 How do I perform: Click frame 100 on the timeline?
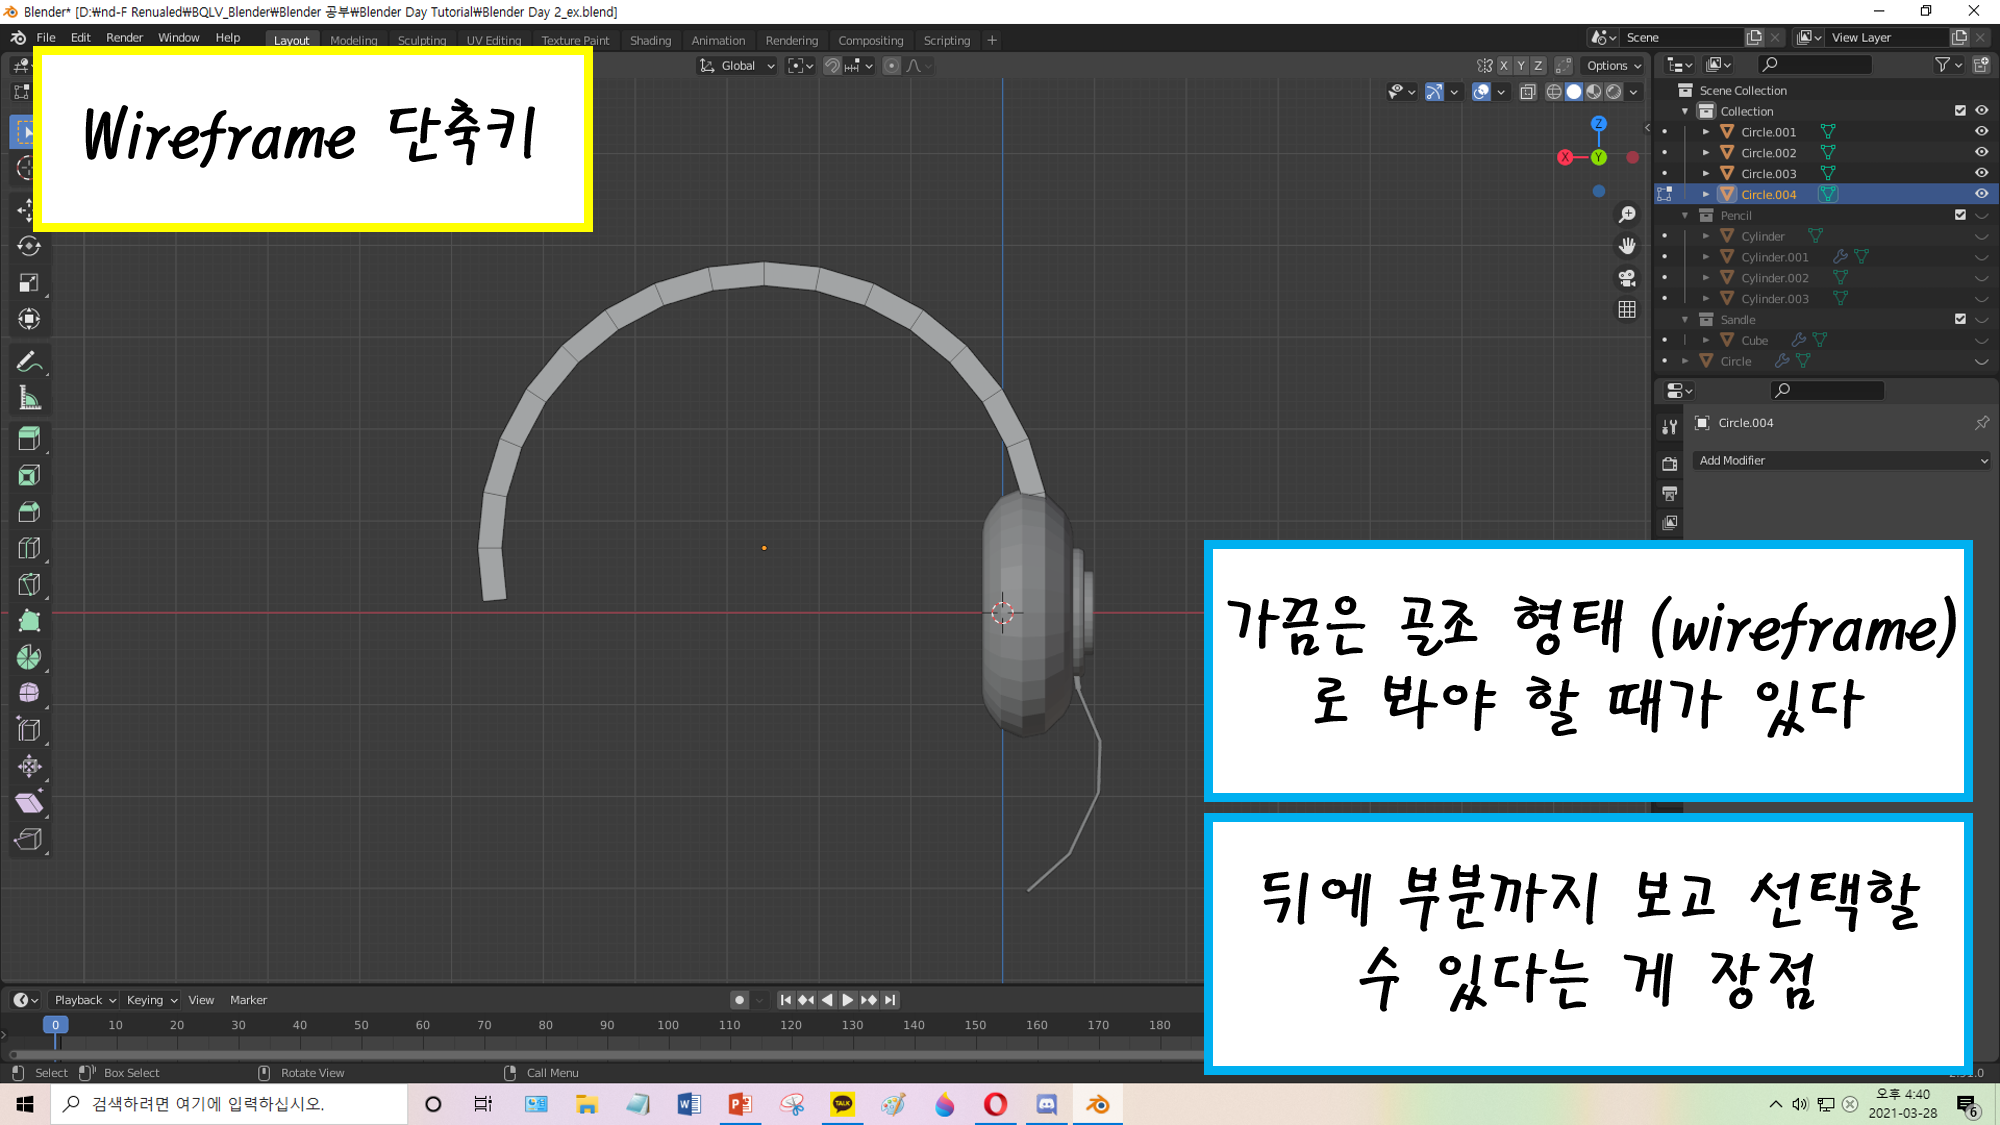[x=668, y=1025]
